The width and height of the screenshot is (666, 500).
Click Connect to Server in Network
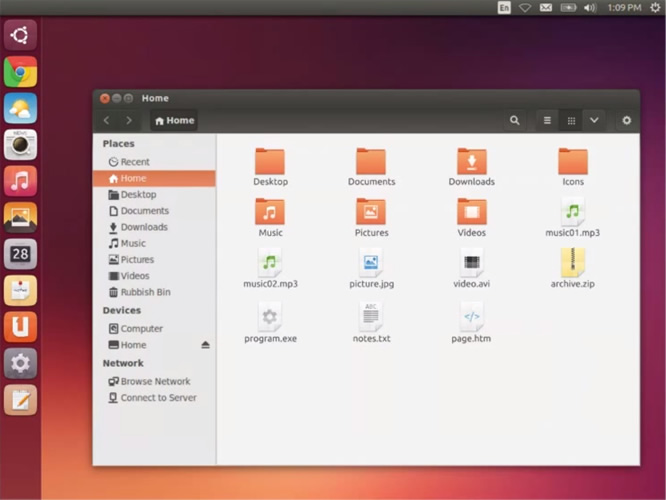coord(158,397)
